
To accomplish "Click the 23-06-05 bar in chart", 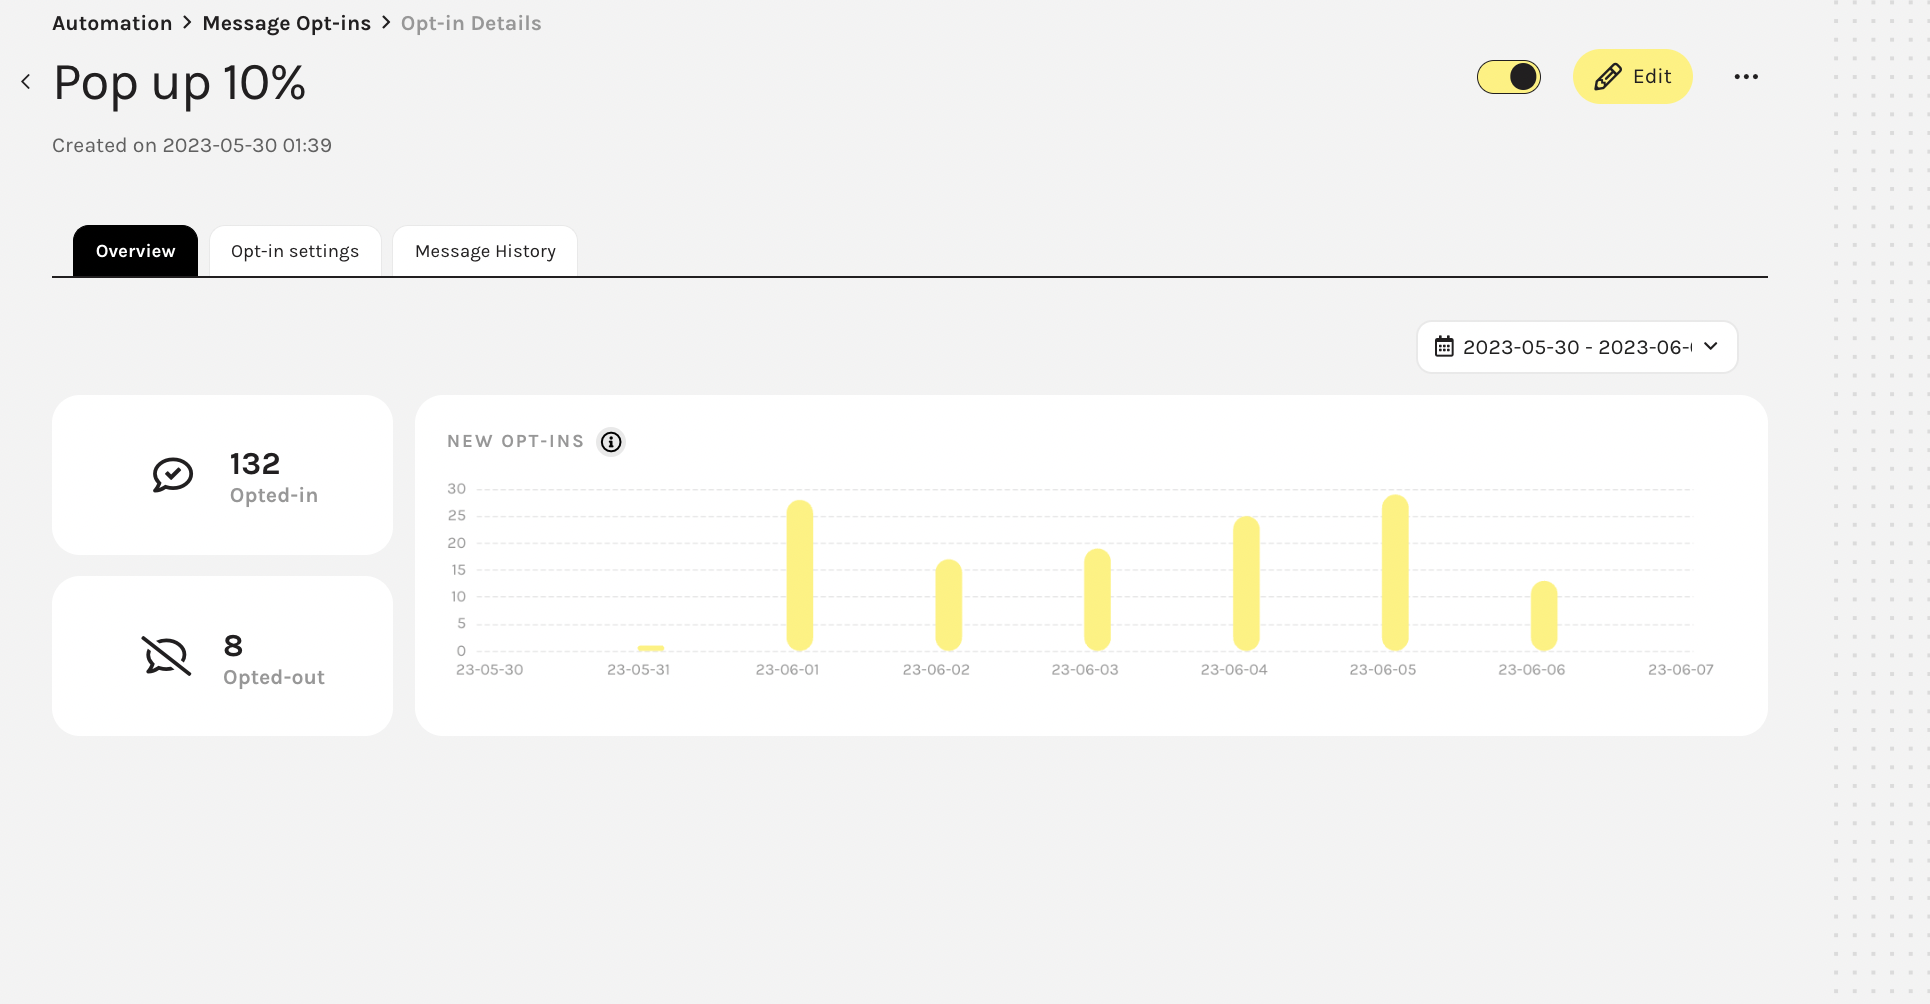I will (x=1395, y=573).
